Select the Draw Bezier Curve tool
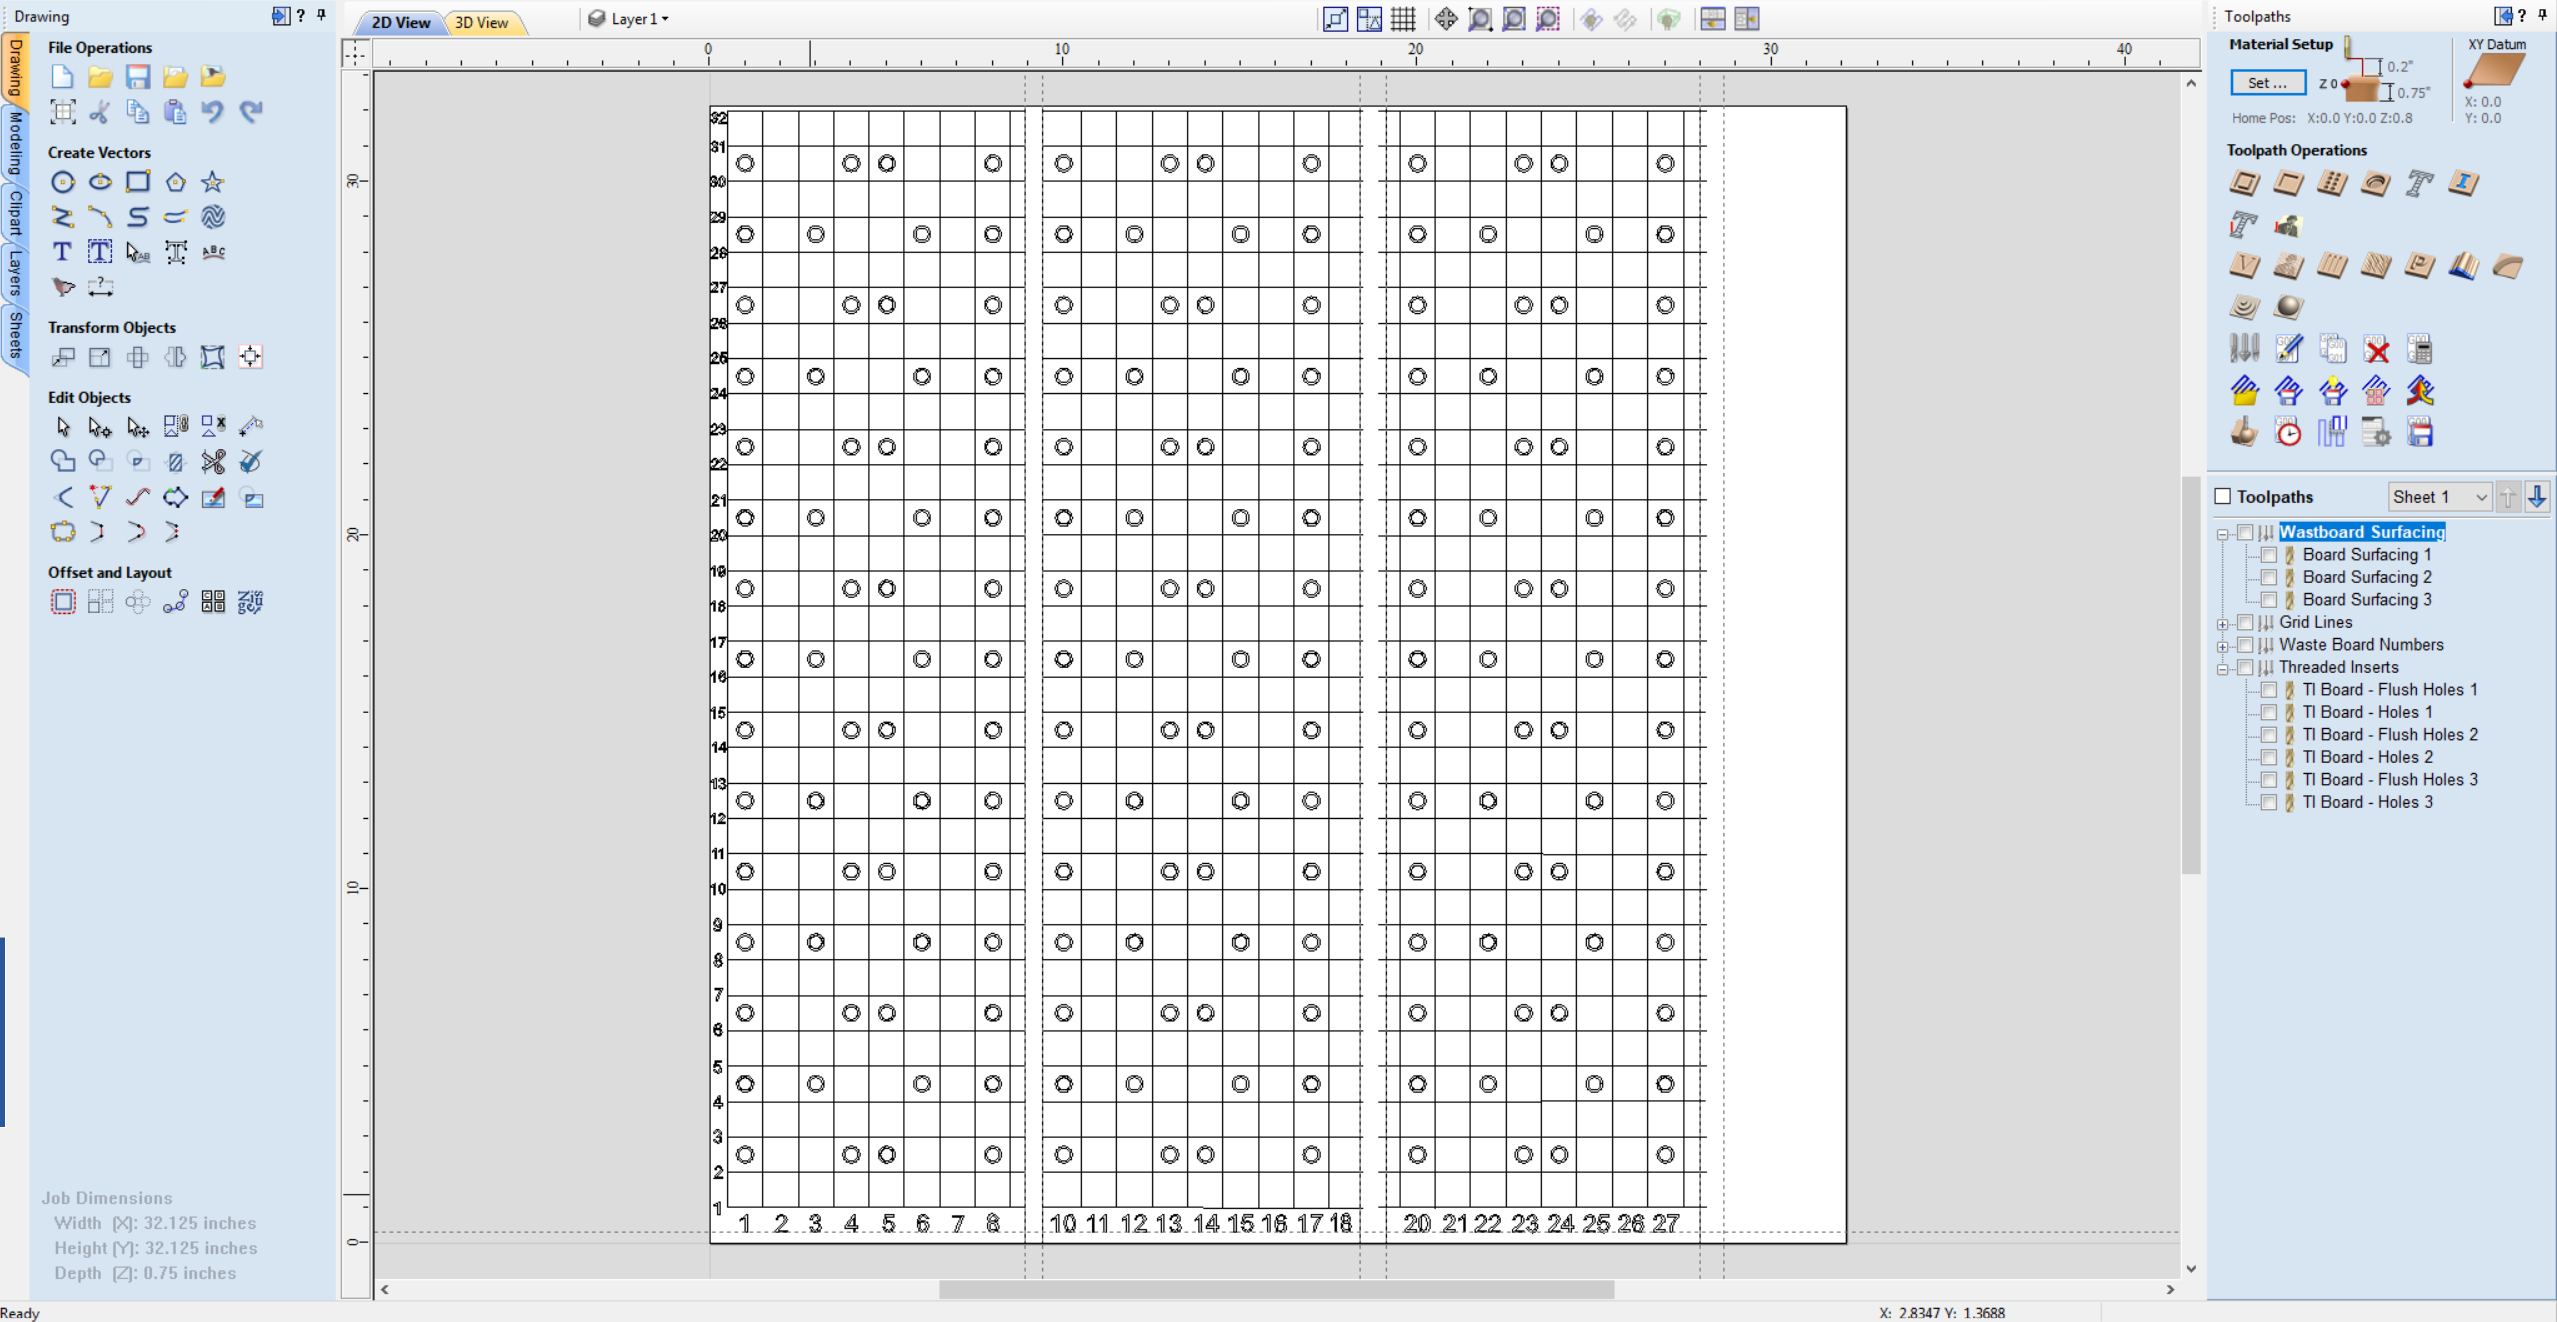This screenshot has height=1322, width=2557. point(100,216)
